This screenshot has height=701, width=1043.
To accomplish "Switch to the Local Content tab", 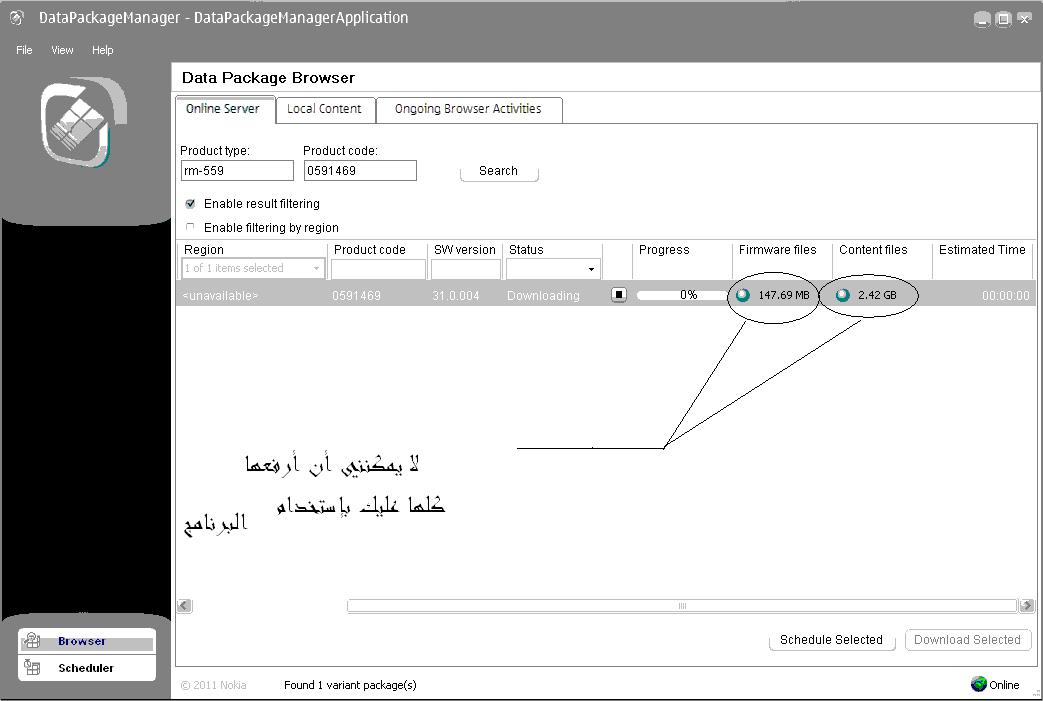I will (x=325, y=109).
